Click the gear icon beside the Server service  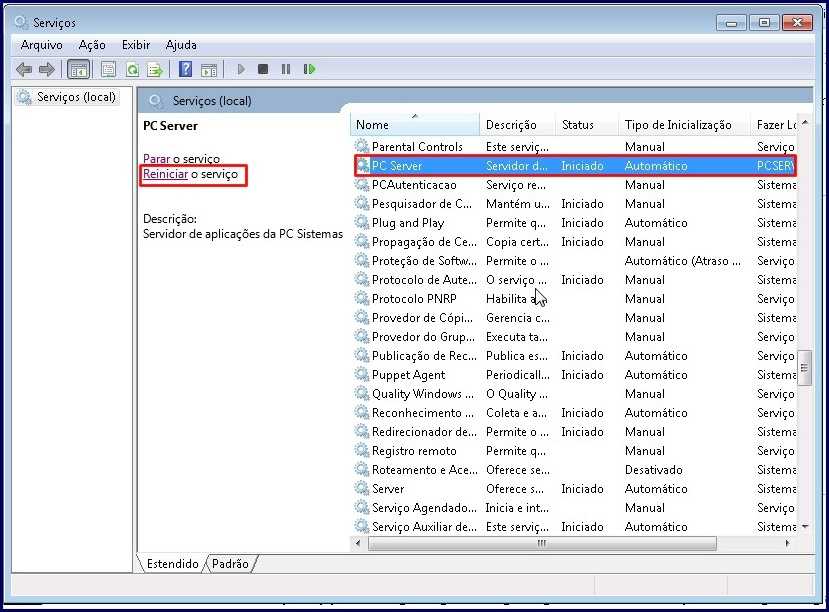[x=362, y=489]
